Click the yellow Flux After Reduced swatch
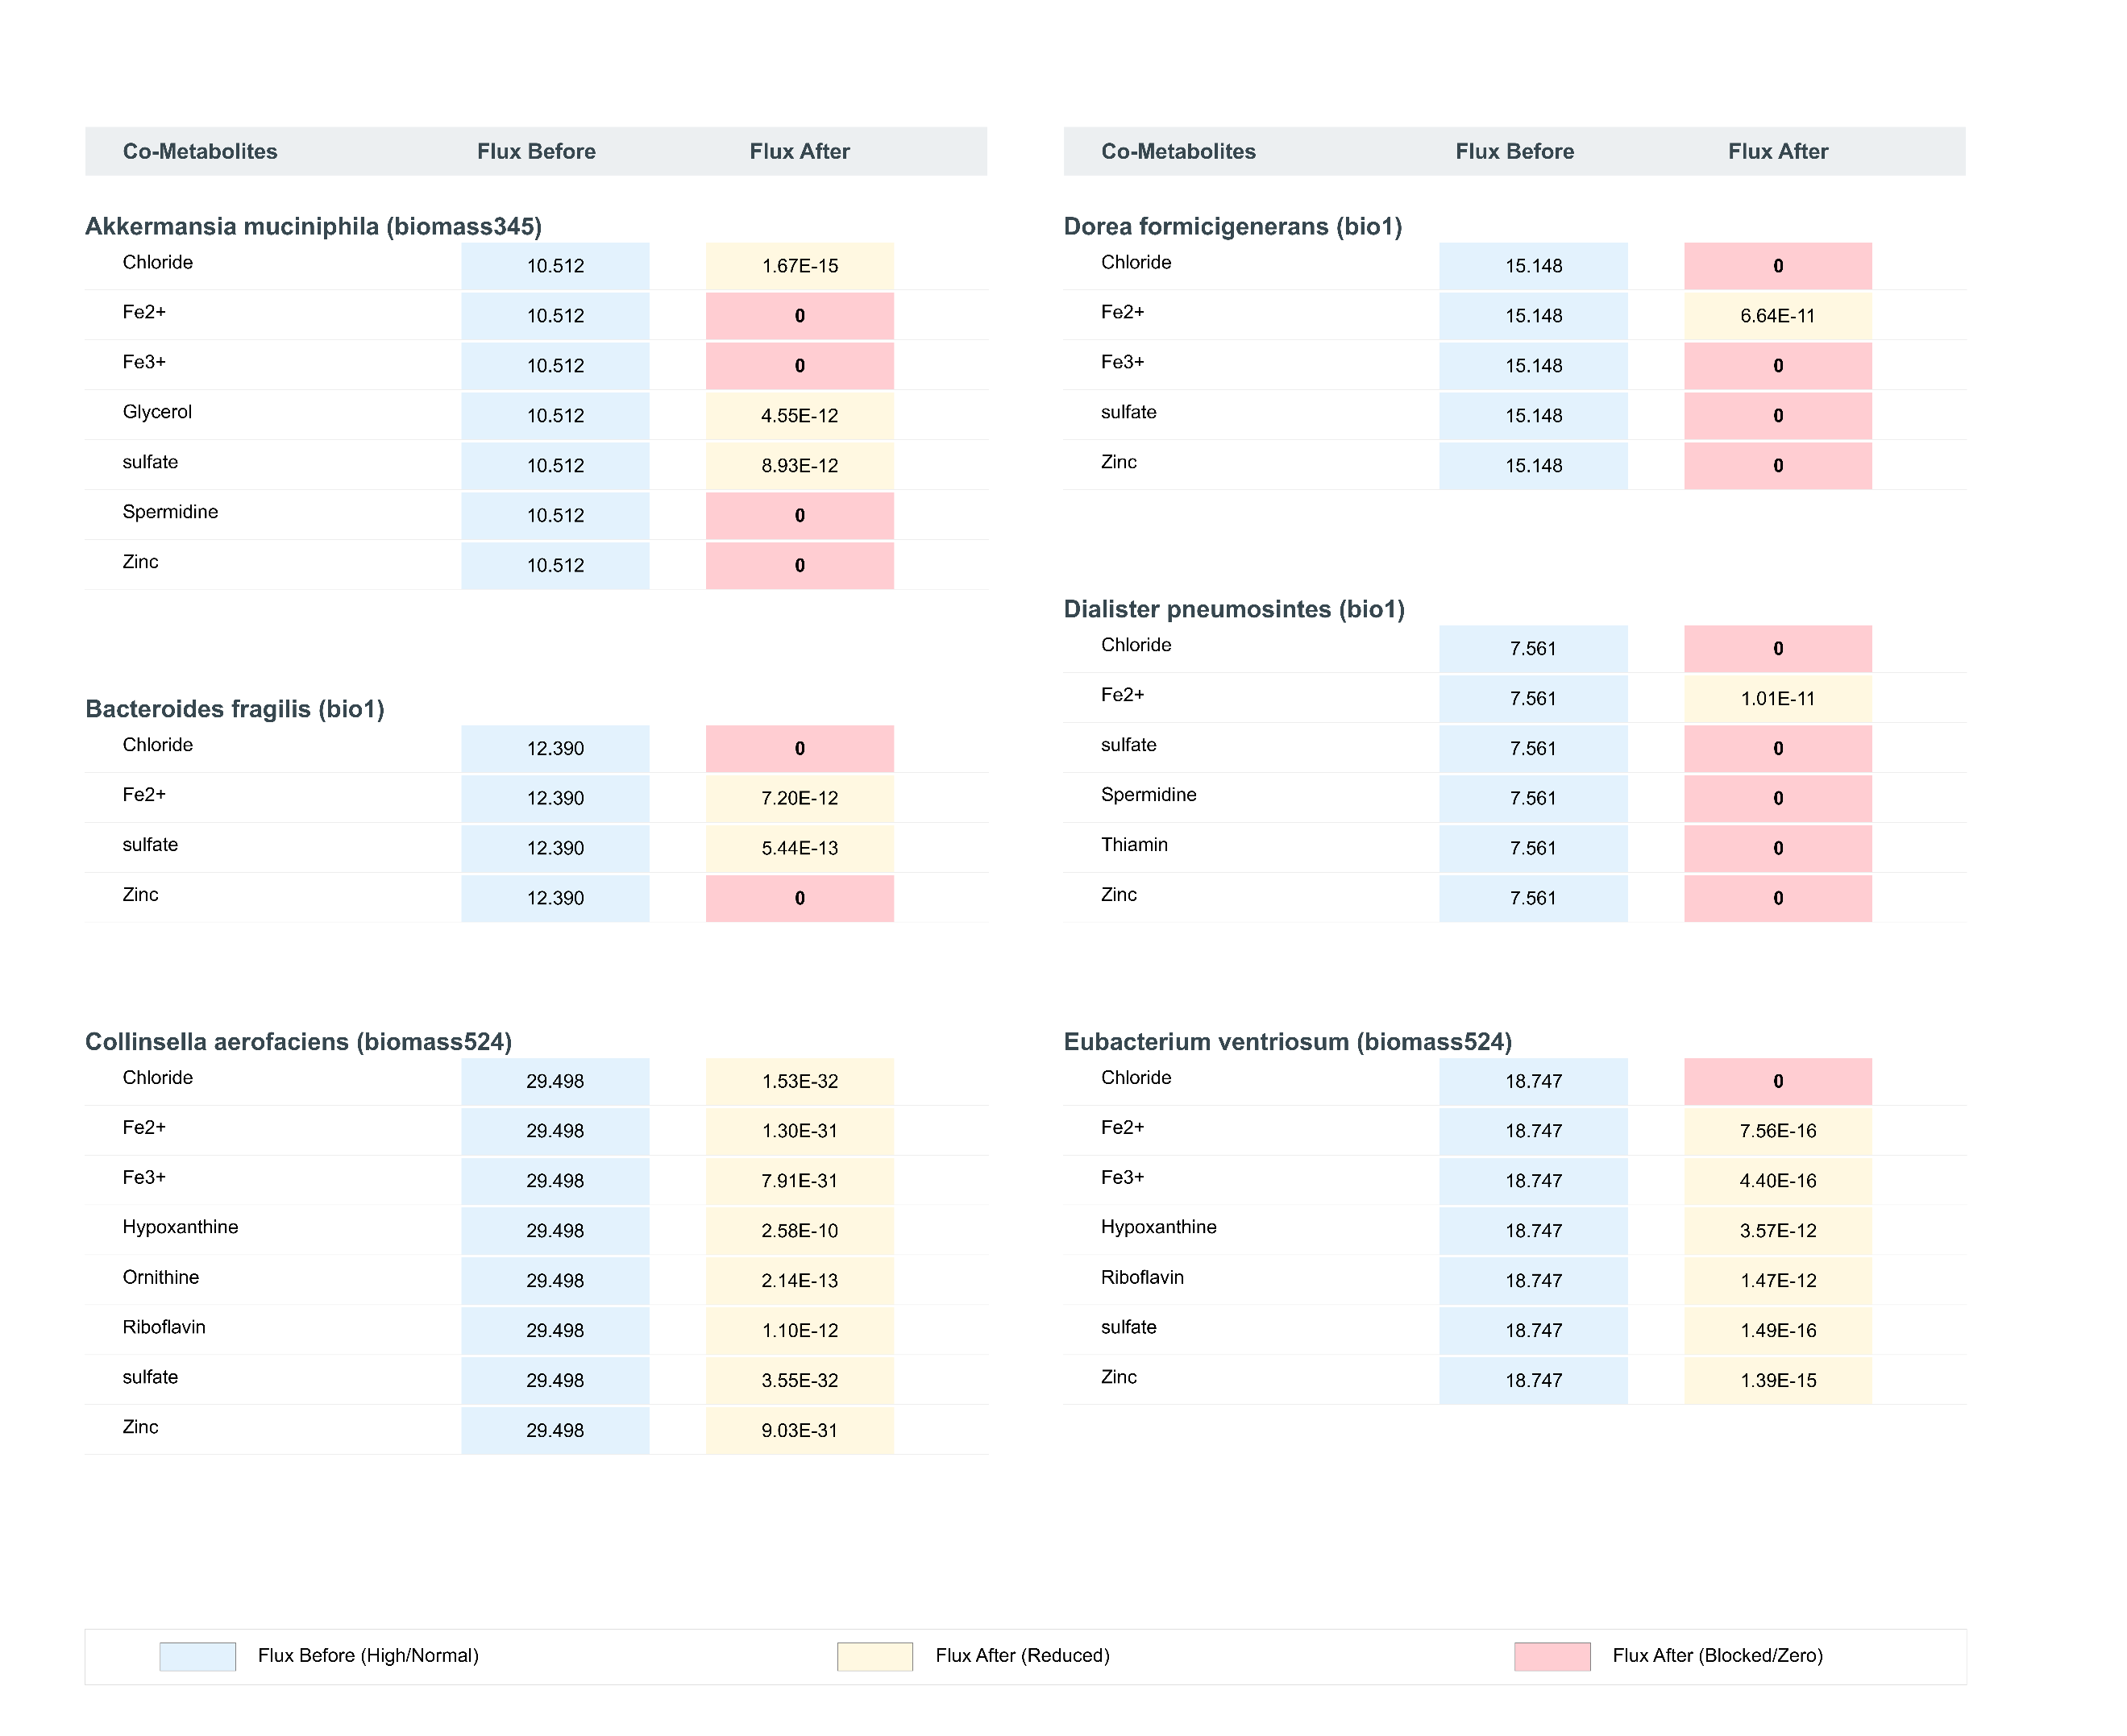This screenshot has height=1736, width=2127. (874, 1656)
